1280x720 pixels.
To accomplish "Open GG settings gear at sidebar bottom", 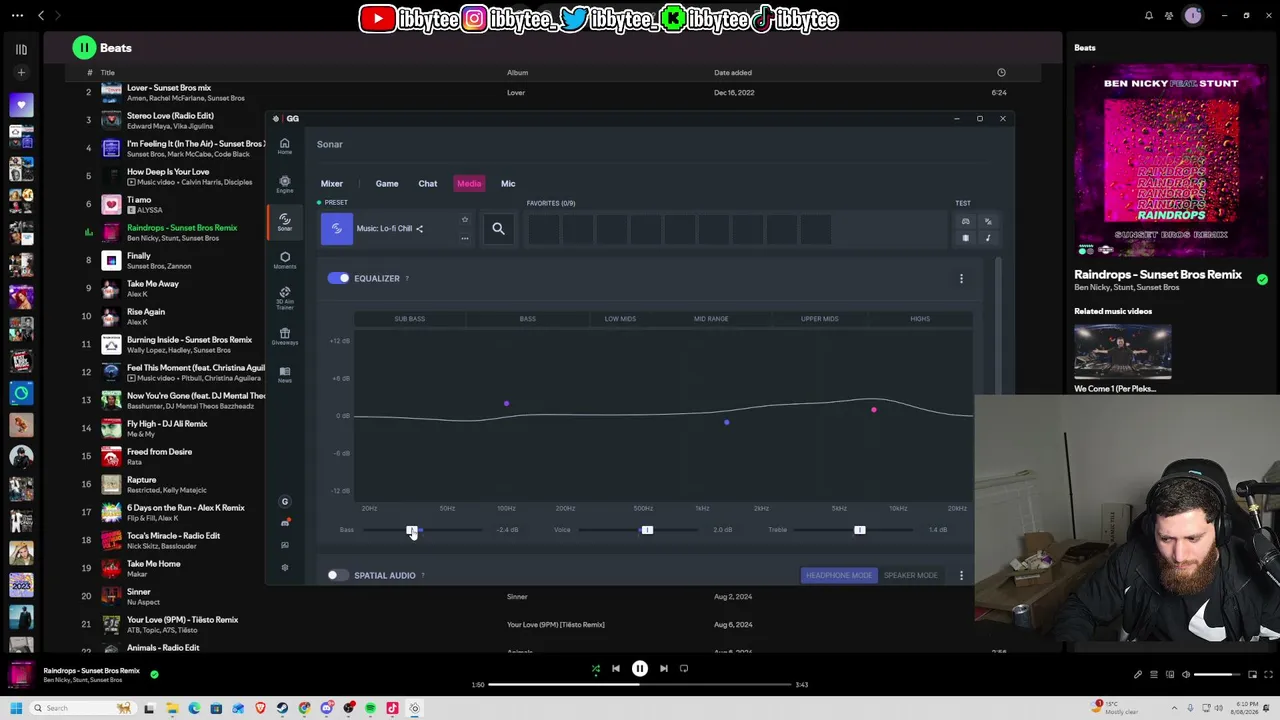I will [x=285, y=567].
